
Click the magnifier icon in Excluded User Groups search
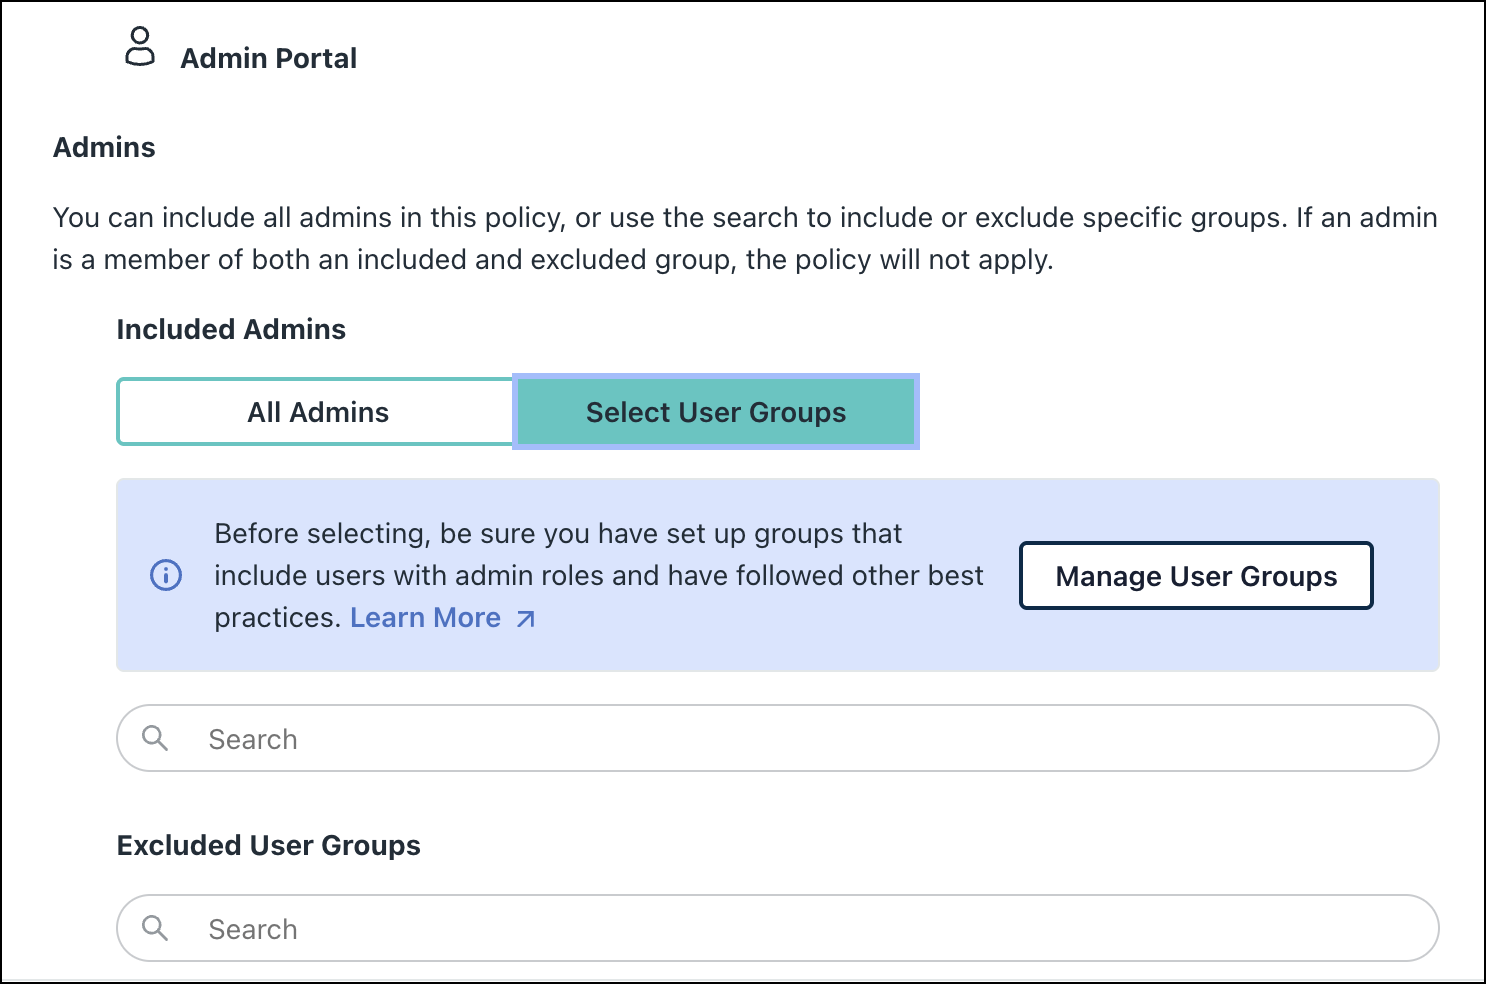(x=155, y=928)
